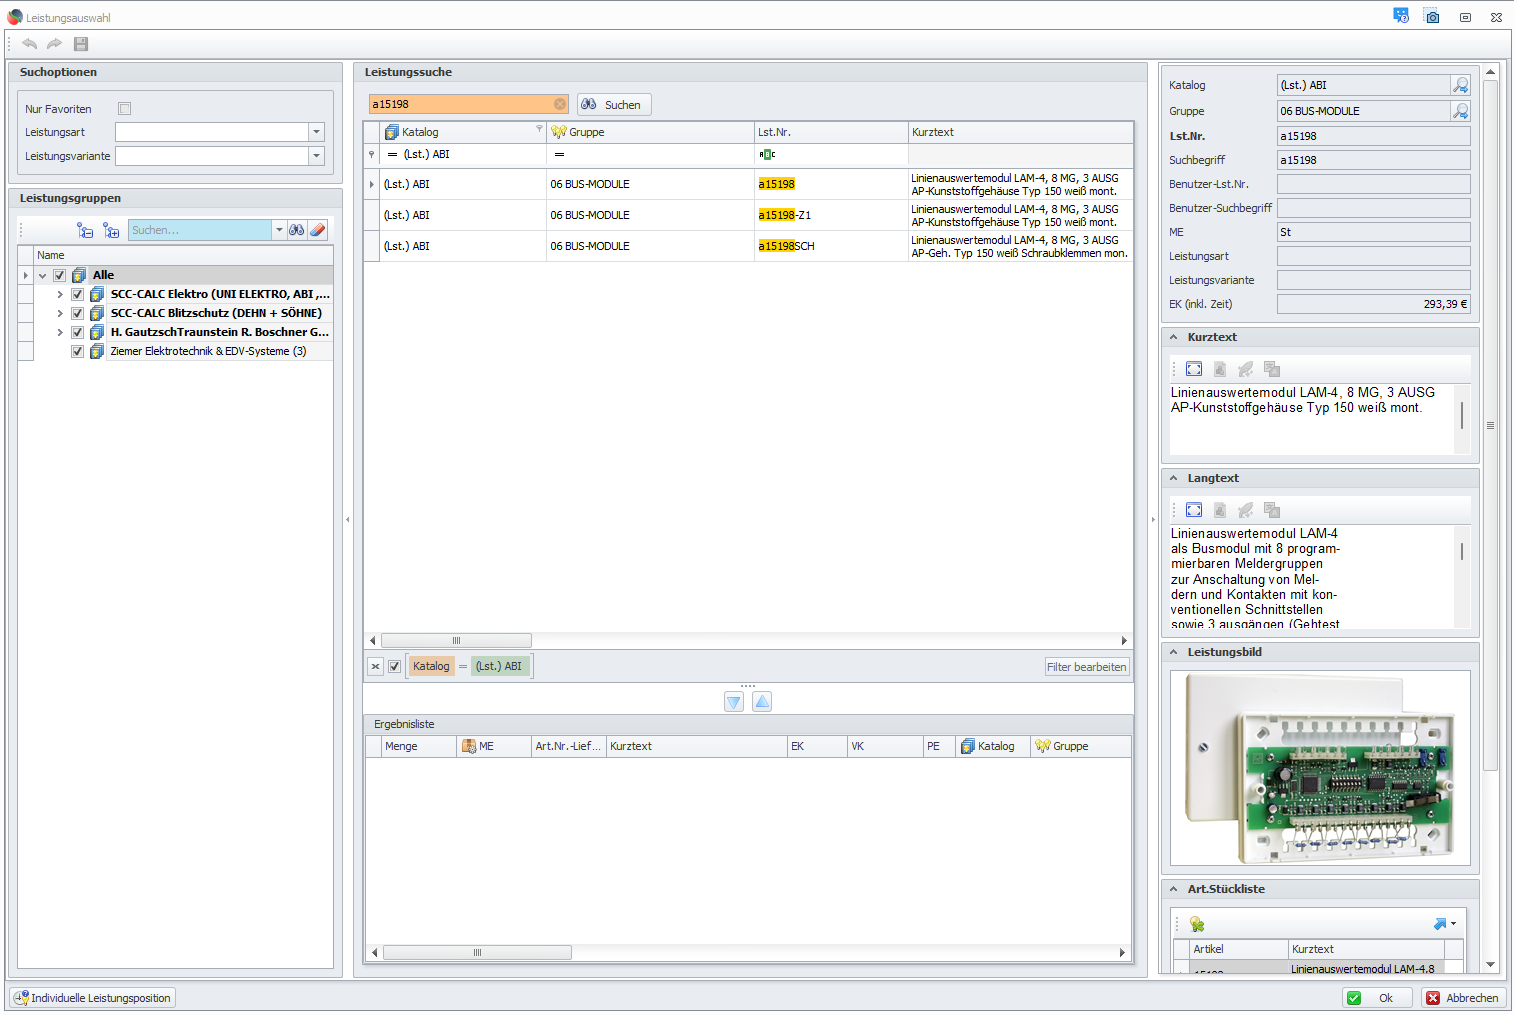1514x1015 pixels.
Task: Open the Leistungsart dropdown
Action: tap(316, 132)
